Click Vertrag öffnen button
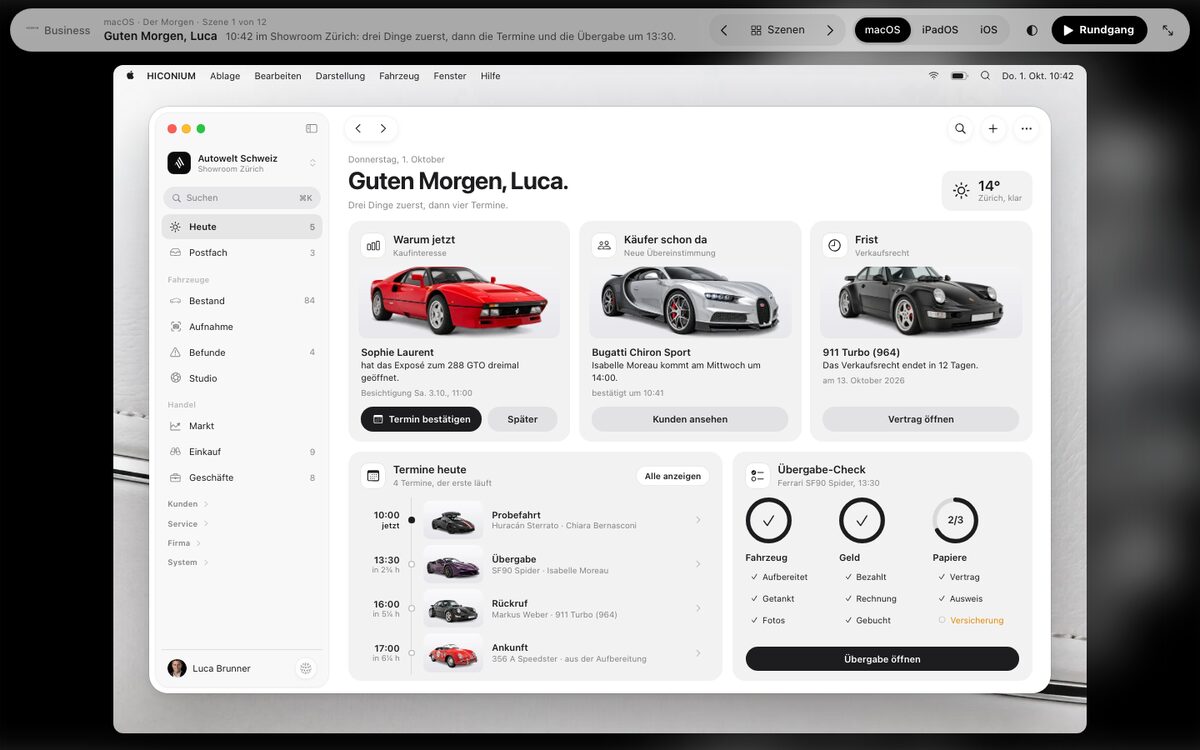 [921, 419]
